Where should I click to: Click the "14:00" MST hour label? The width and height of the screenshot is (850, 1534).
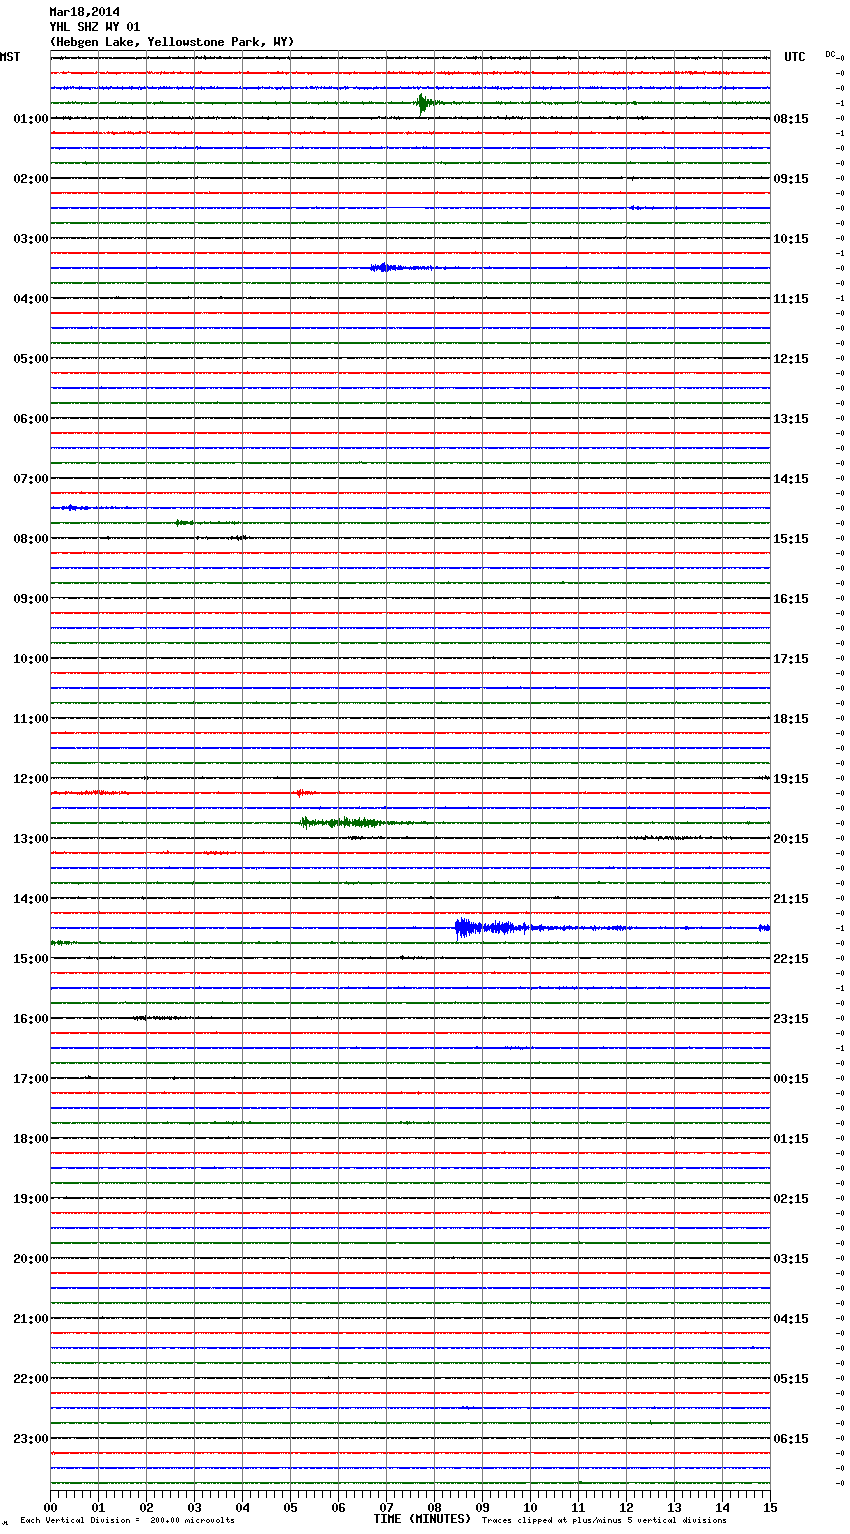(31, 899)
